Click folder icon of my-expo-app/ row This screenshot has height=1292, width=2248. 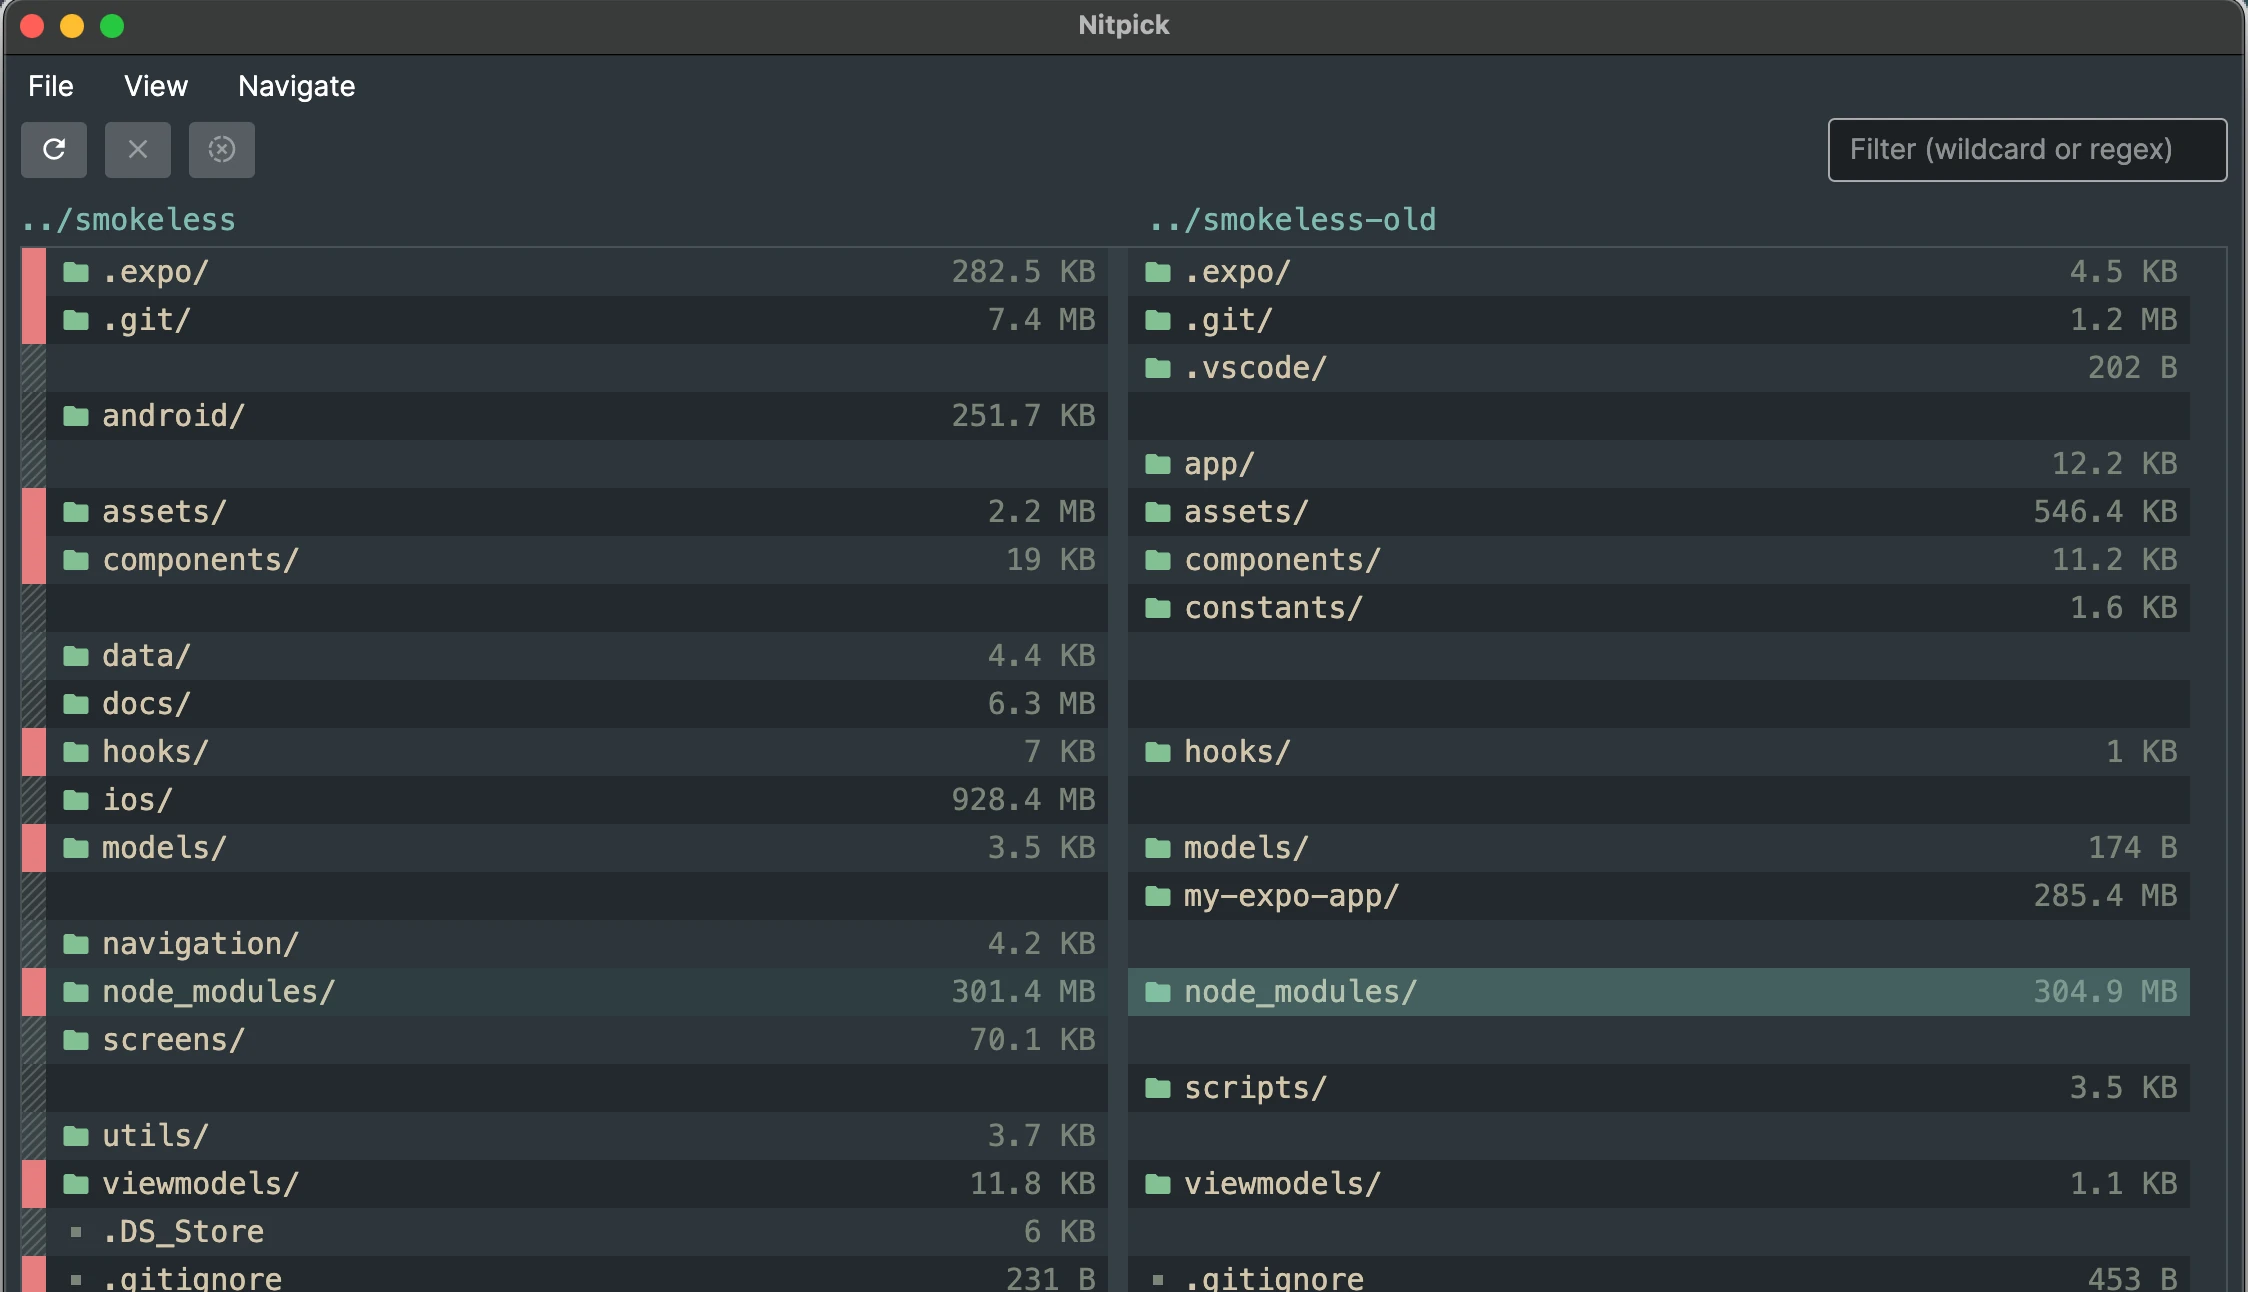pyautogui.click(x=1158, y=896)
